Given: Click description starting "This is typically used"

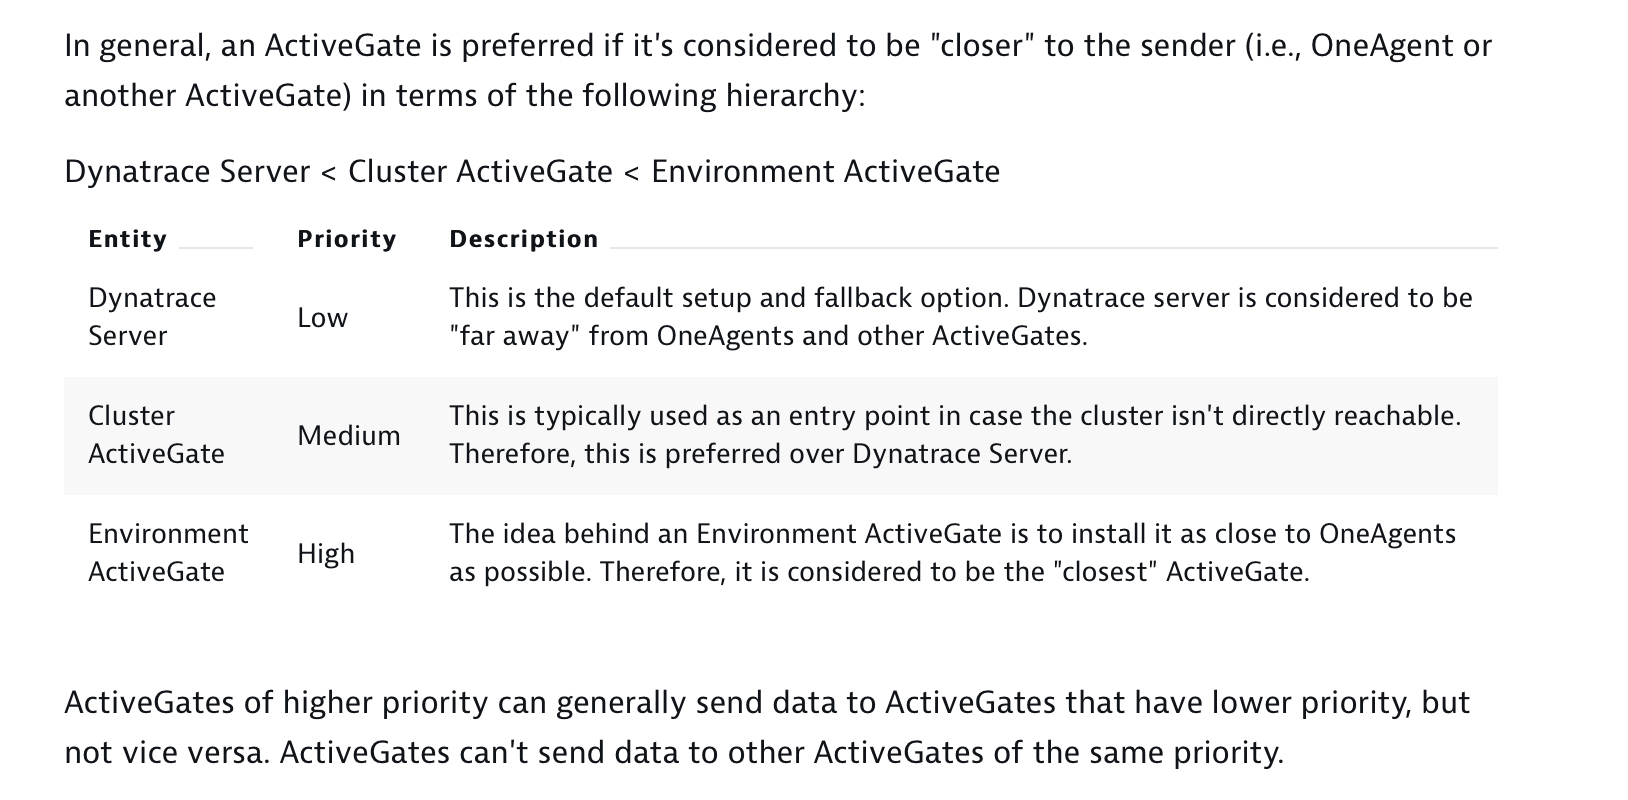Looking at the screenshot, I should point(954,434).
